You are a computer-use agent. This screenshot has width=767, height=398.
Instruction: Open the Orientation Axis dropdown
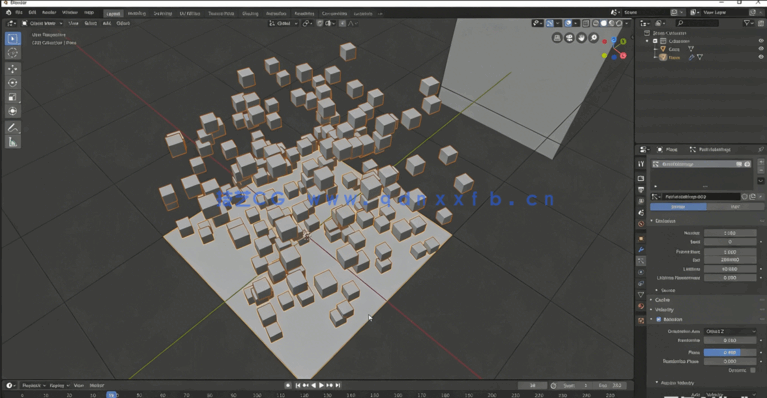coord(730,332)
